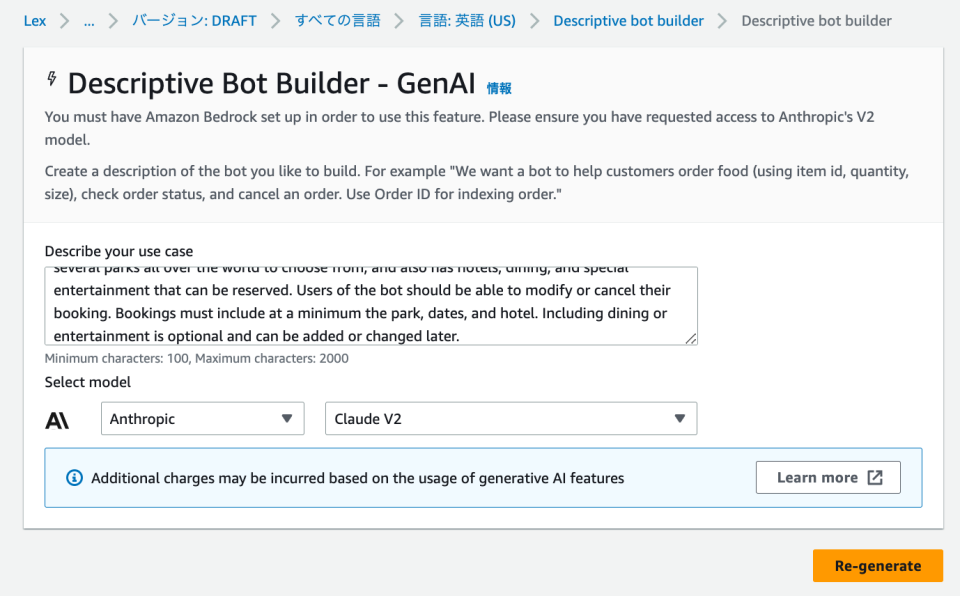Click the dropdown arrow on the Anthropic selector
The image size is (960, 596).
[286, 418]
